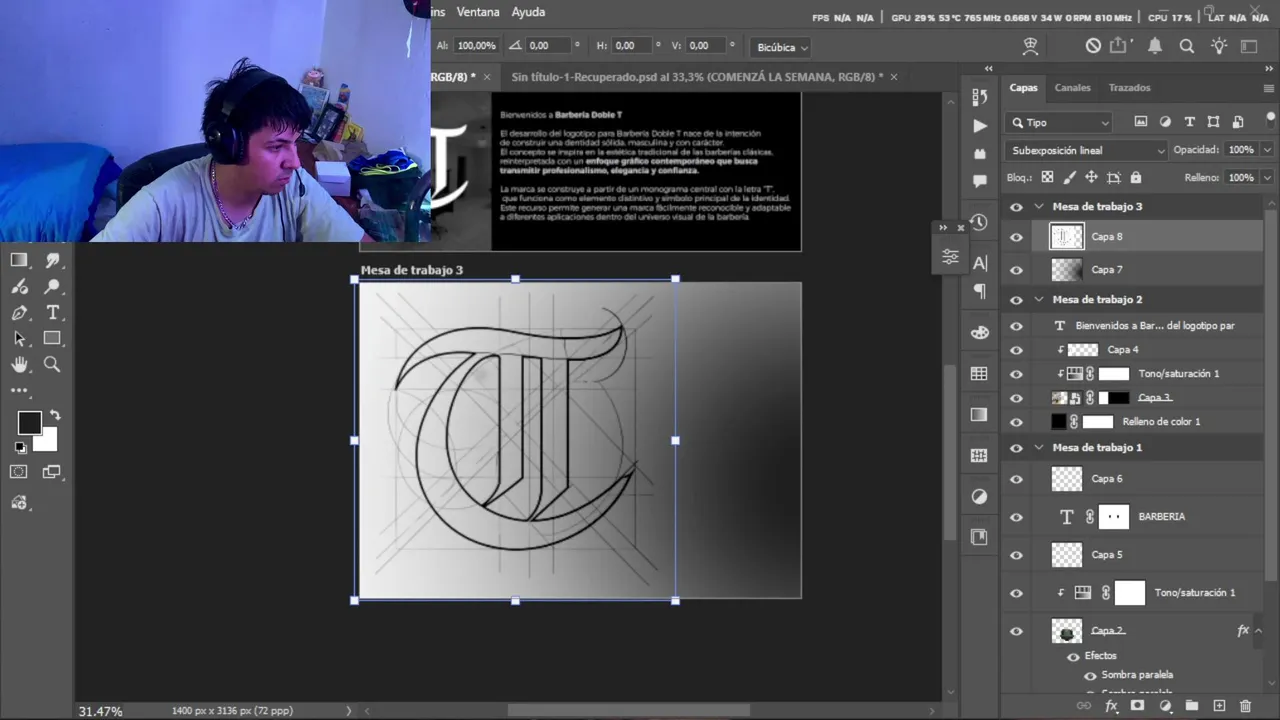The image size is (1280, 720).
Task: Filter layers by type T icon
Action: pyautogui.click(x=1189, y=122)
